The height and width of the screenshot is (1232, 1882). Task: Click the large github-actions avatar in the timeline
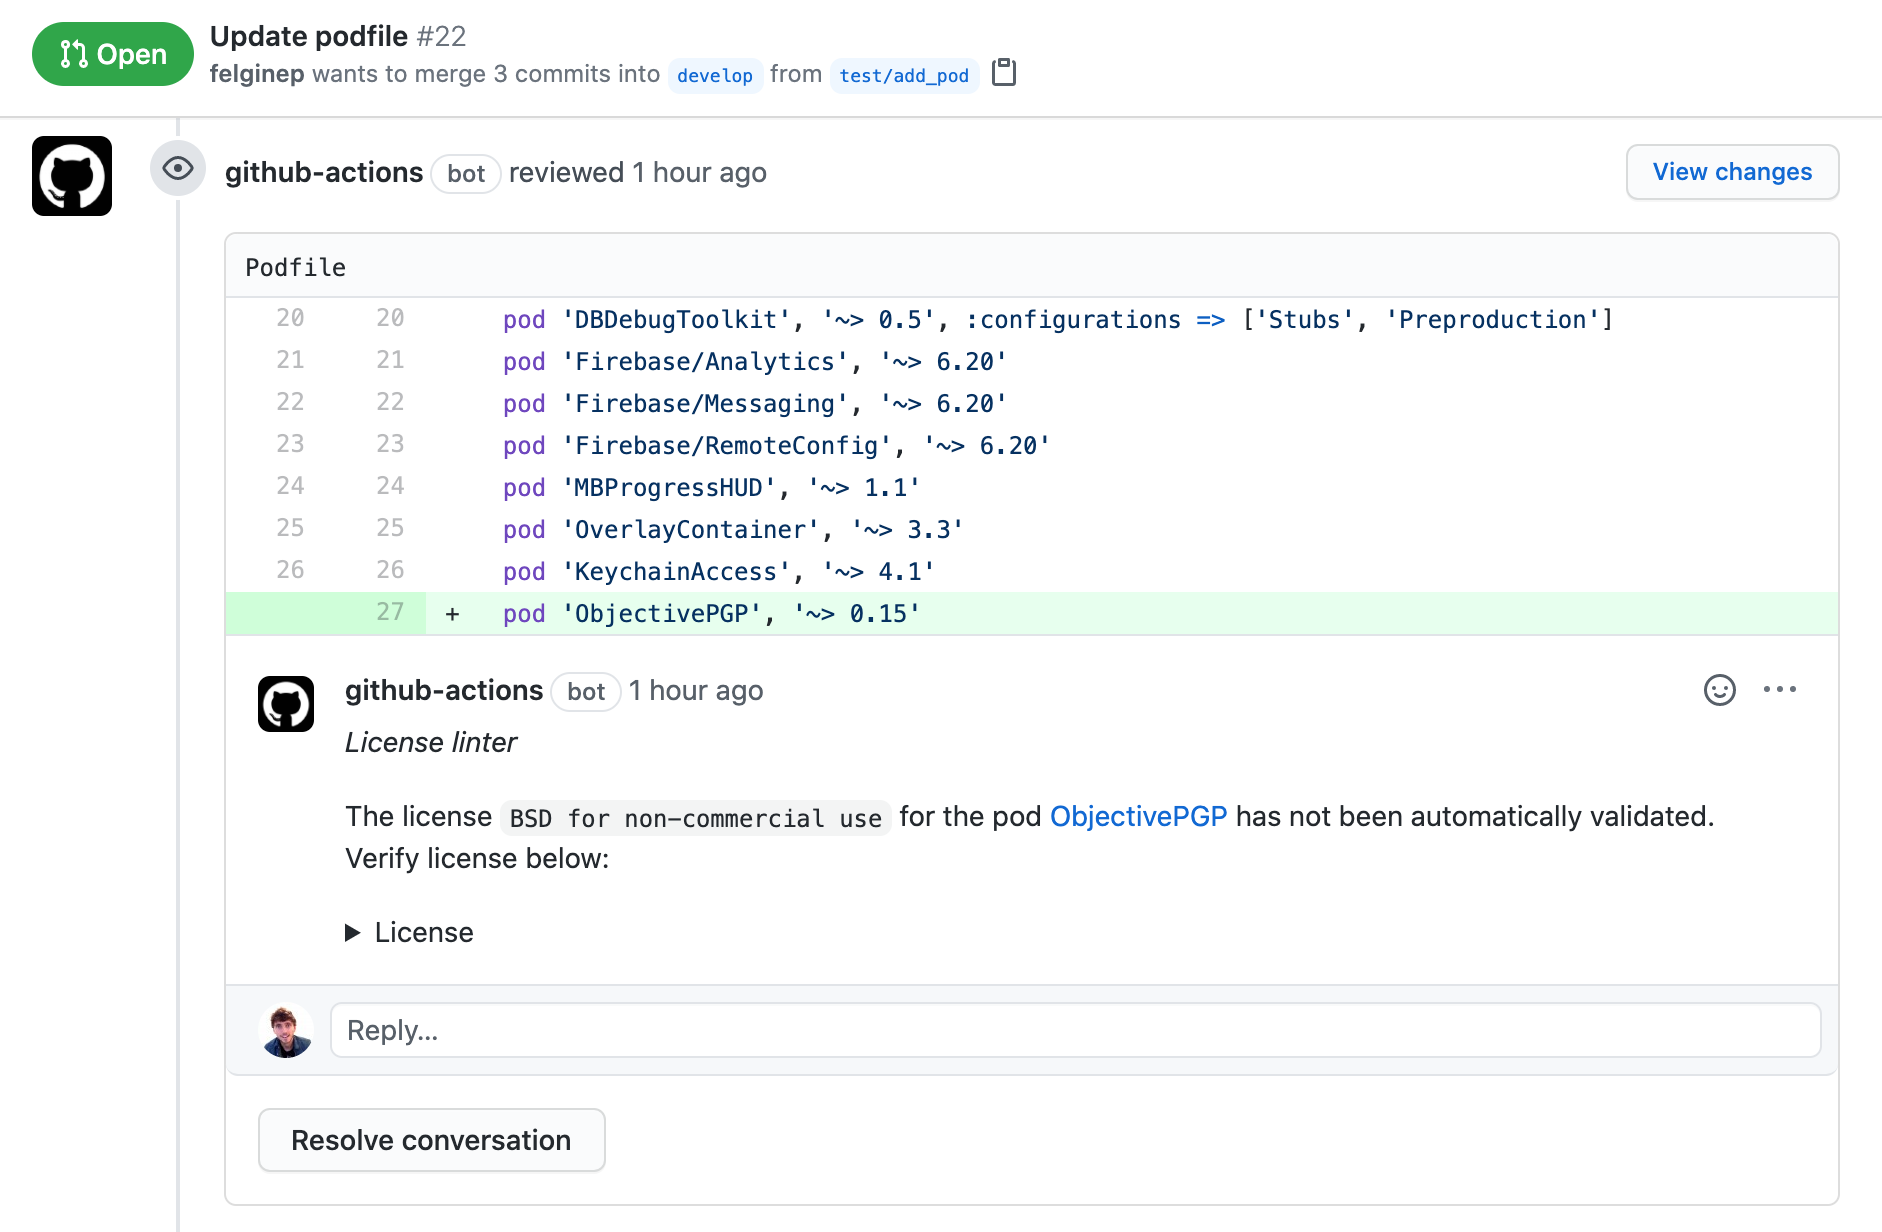(x=72, y=176)
